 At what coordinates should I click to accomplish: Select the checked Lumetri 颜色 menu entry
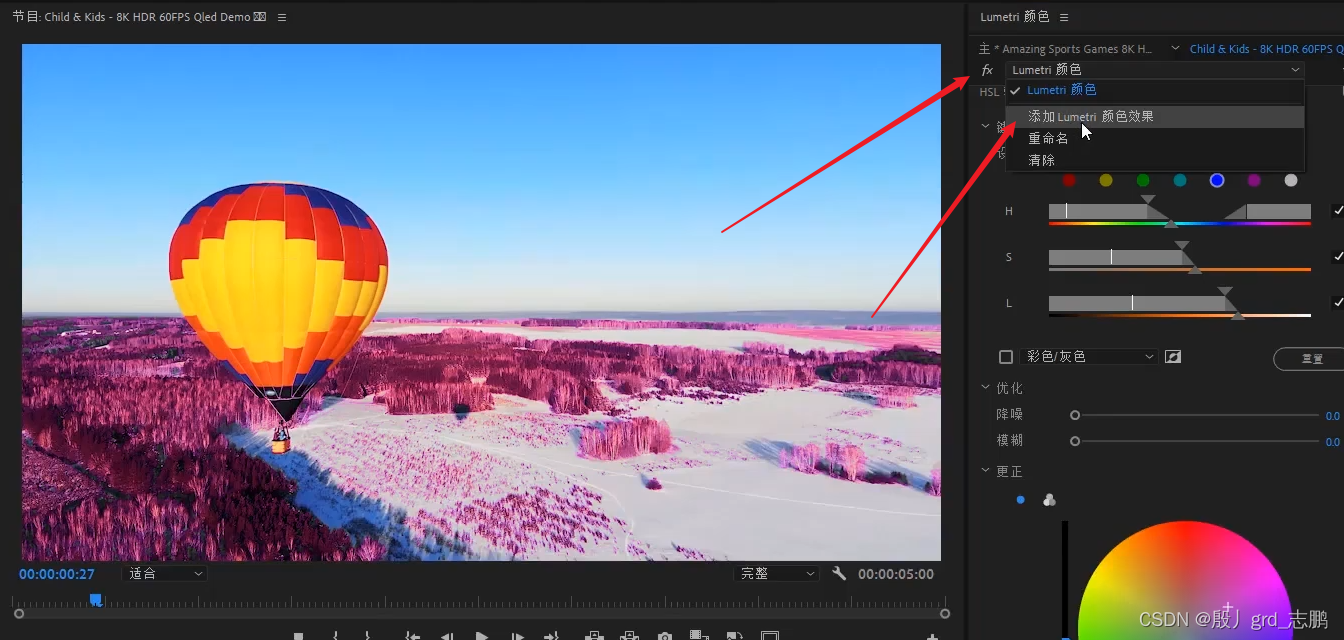[1155, 90]
